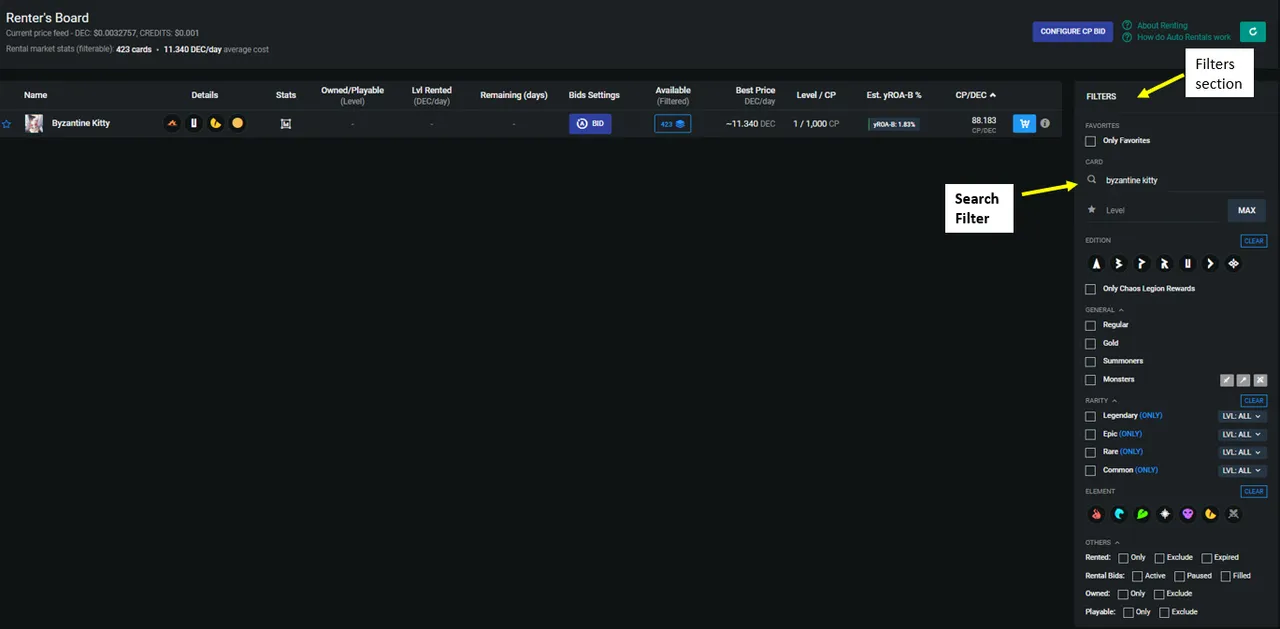Click the search magnifier icon in Card filter

(1092, 181)
